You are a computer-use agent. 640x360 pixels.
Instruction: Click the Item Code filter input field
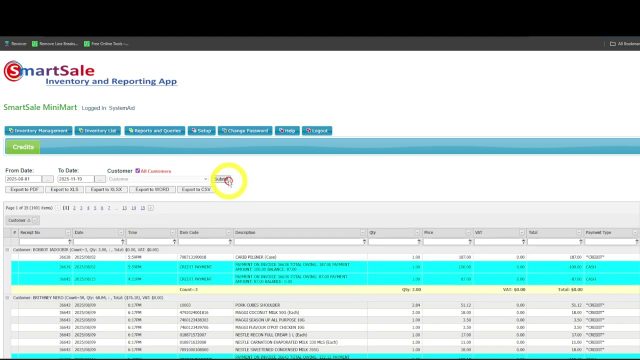click(x=203, y=242)
